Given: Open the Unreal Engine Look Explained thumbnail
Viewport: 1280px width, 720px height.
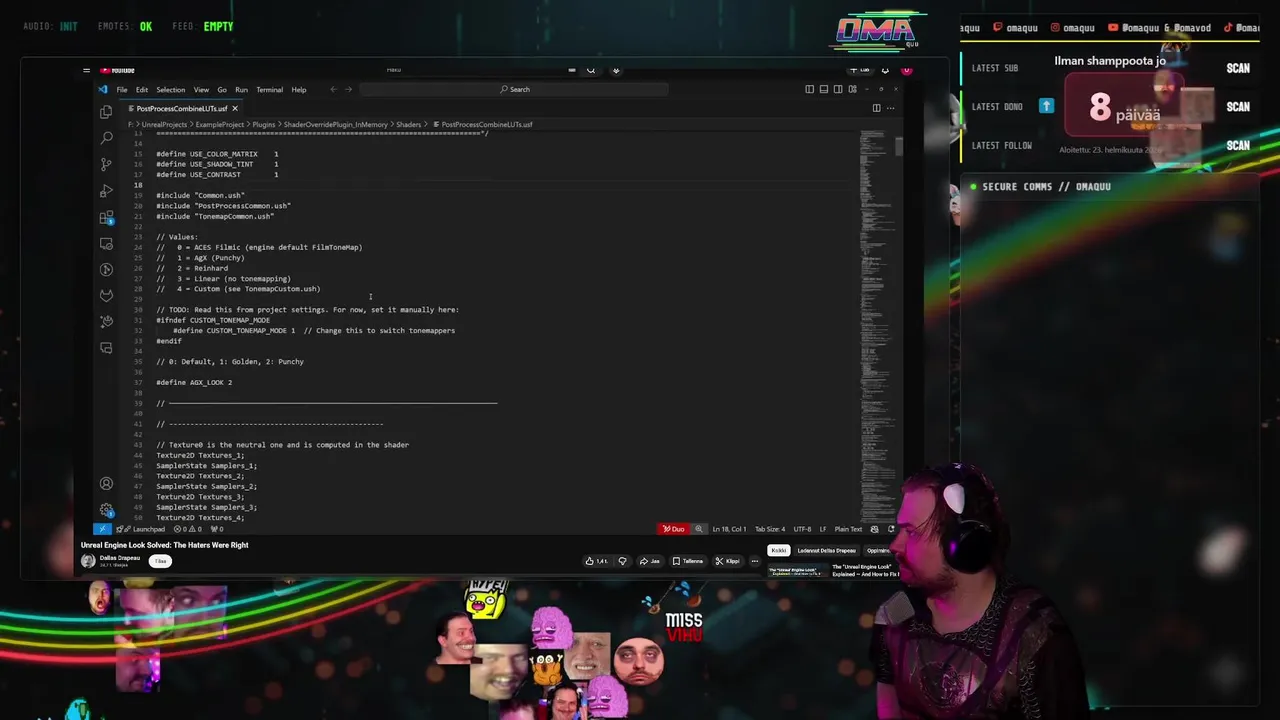Looking at the screenshot, I should [797, 572].
